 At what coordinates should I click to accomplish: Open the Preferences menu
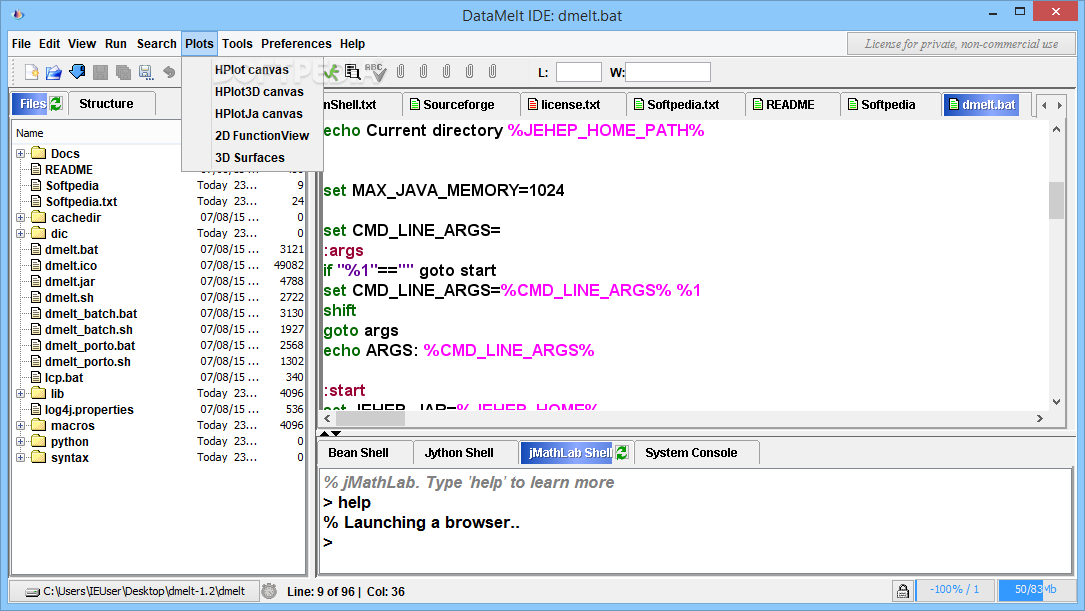tap(296, 44)
